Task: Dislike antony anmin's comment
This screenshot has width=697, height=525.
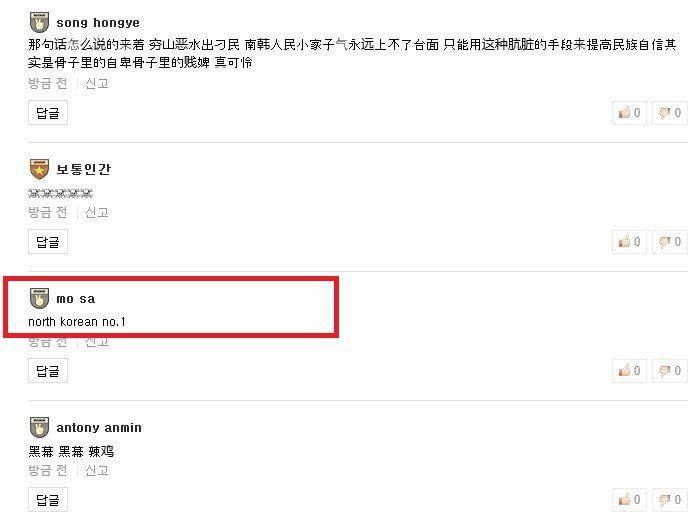Action: click(x=669, y=500)
